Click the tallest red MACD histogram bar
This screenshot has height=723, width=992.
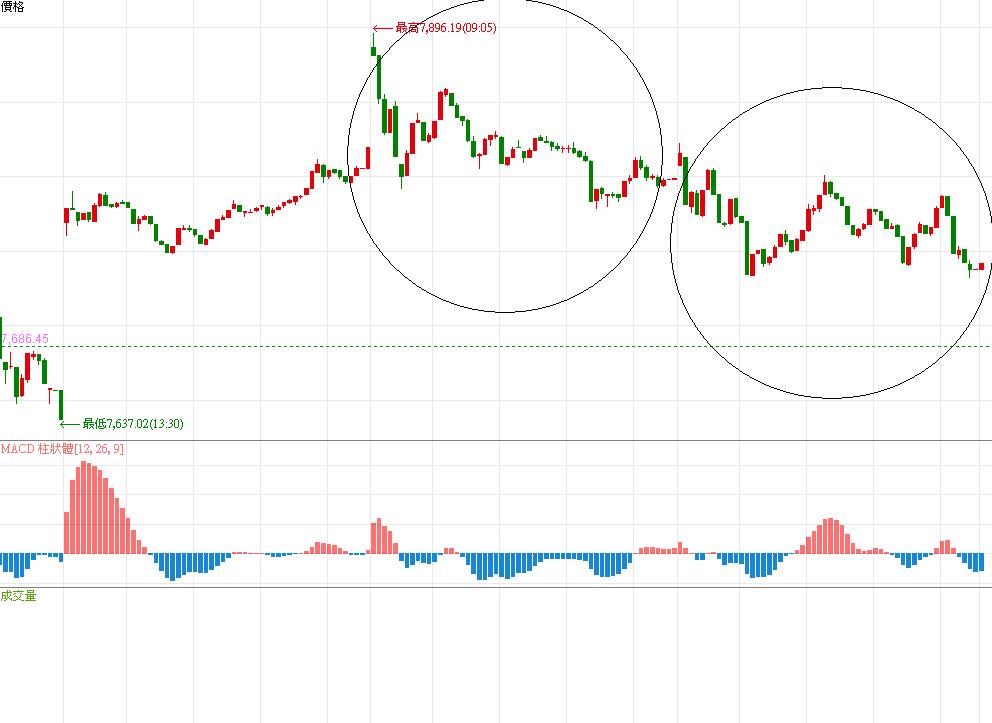(85, 508)
